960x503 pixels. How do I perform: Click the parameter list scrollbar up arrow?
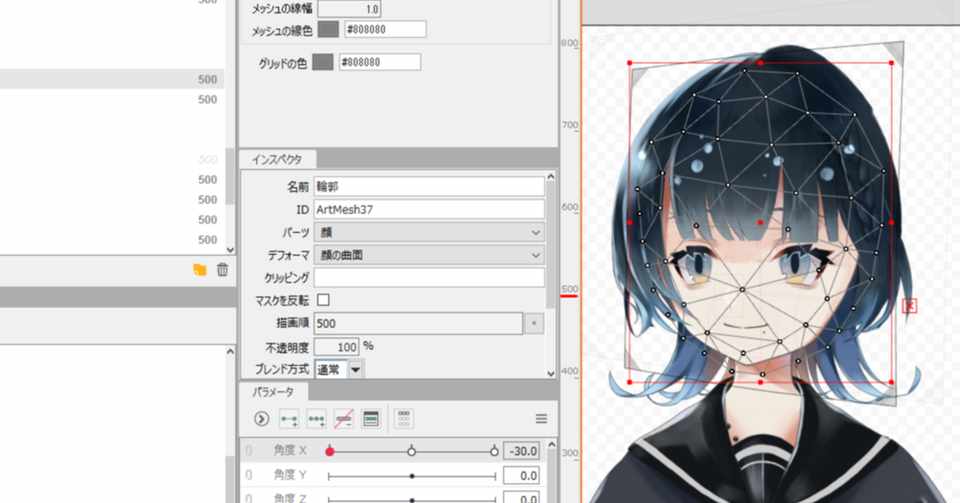click(x=551, y=445)
